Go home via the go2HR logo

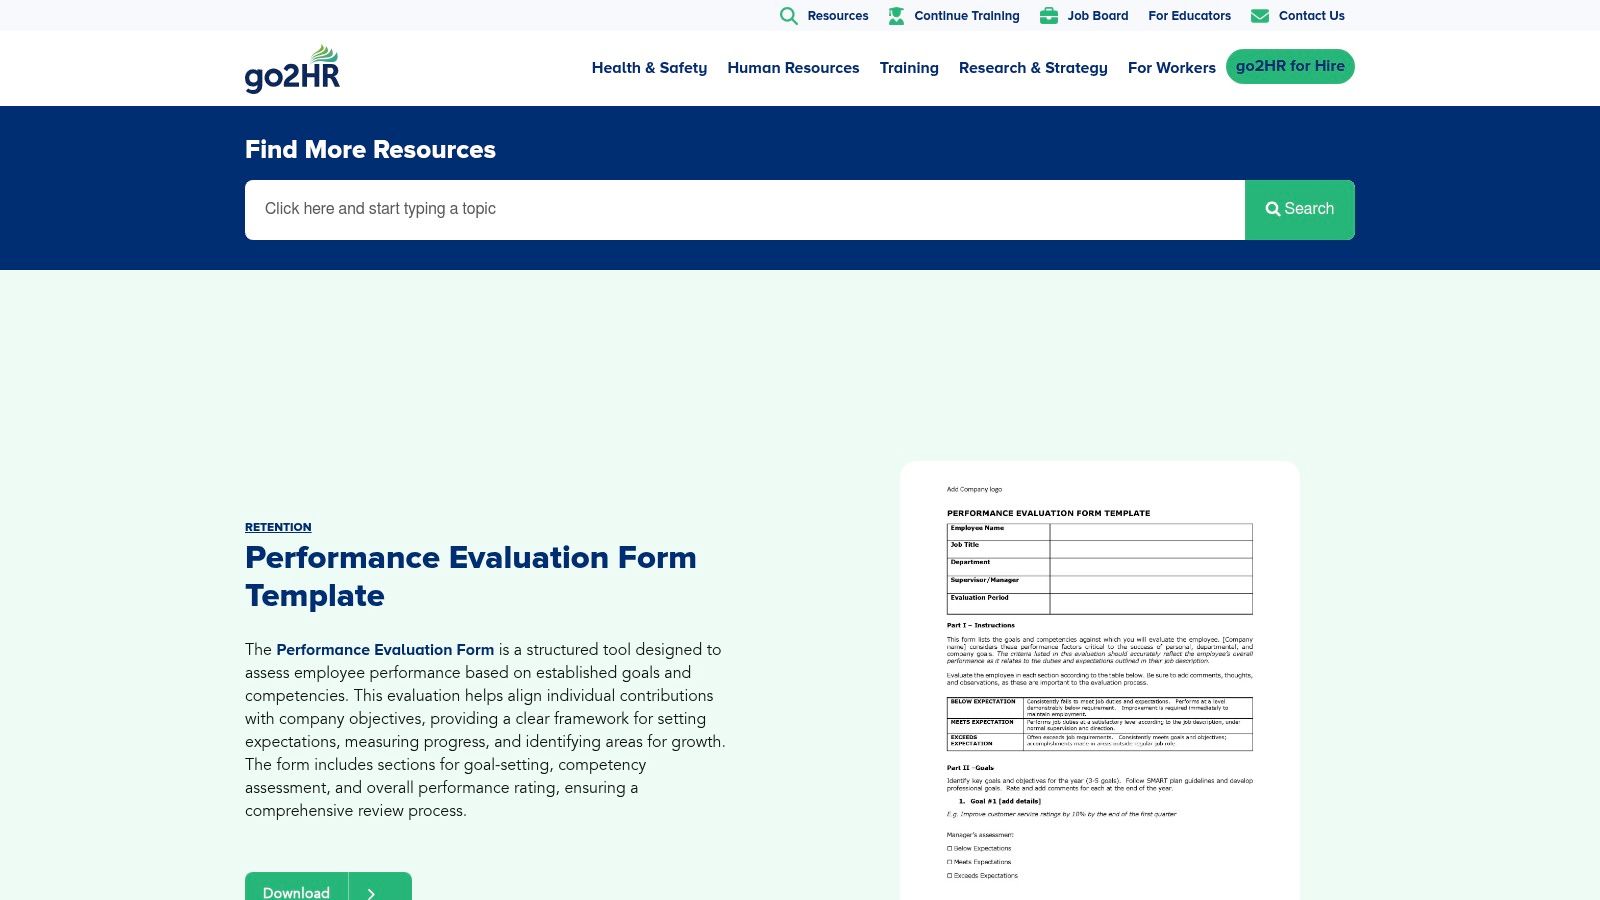(292, 68)
